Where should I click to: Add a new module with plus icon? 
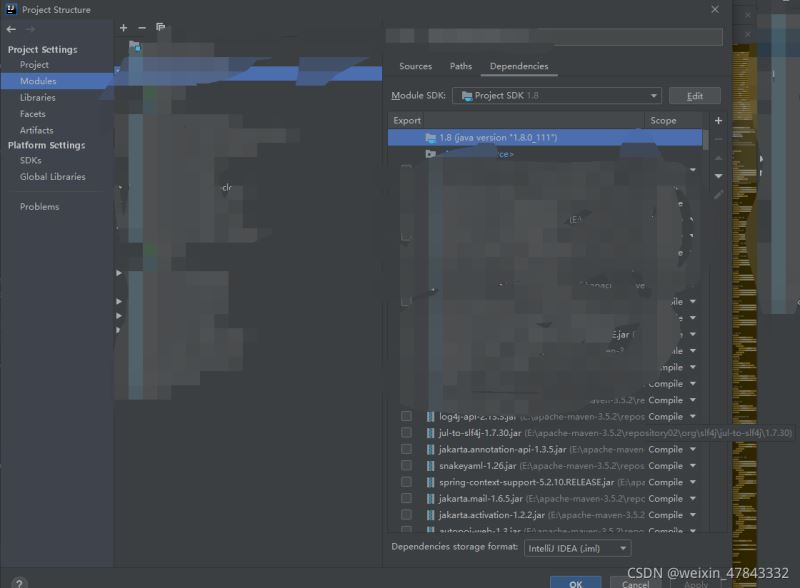tap(123, 28)
